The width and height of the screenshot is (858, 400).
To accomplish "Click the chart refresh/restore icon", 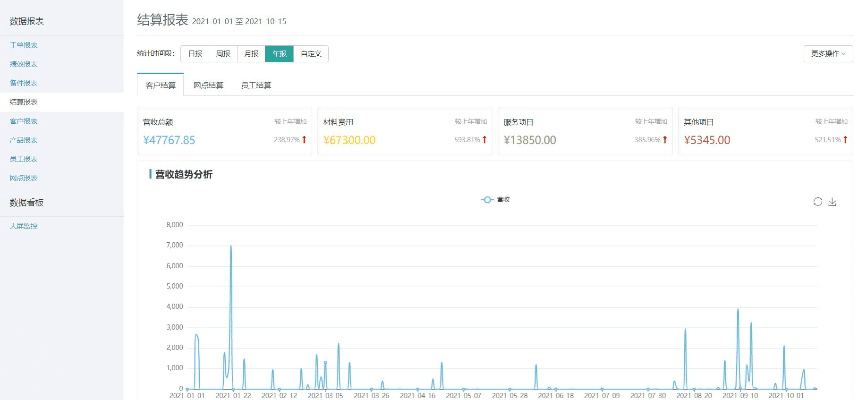I will click(x=817, y=201).
